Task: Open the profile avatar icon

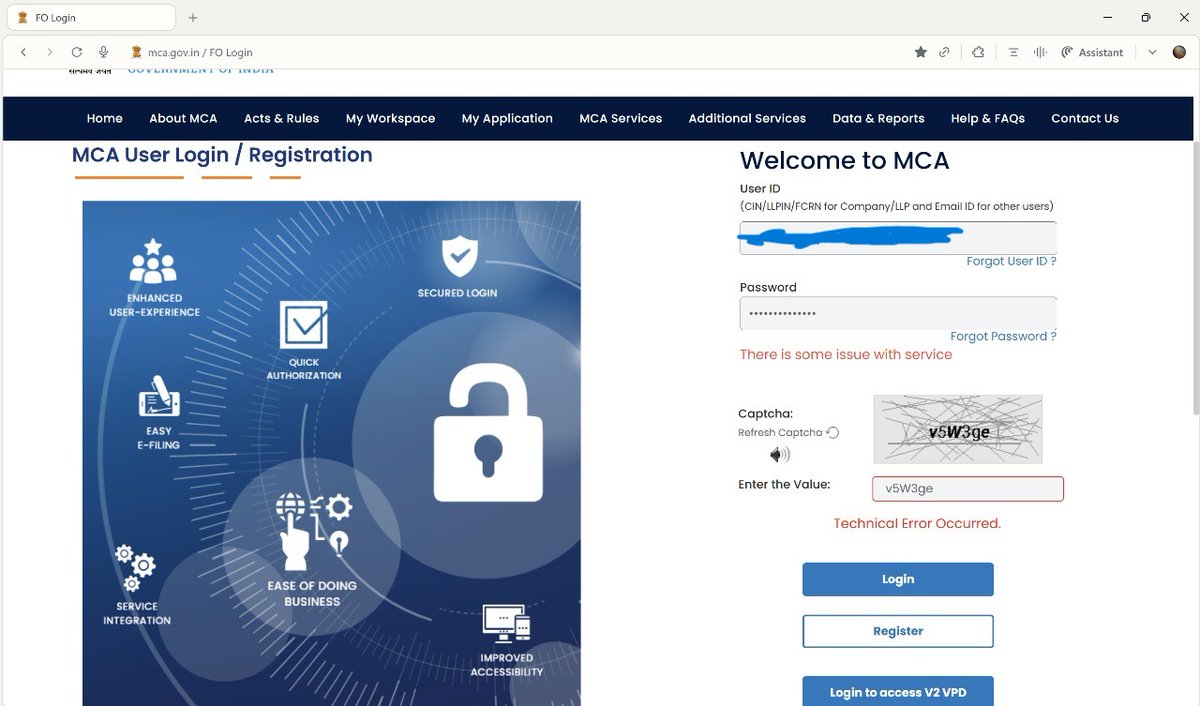Action: click(1179, 52)
